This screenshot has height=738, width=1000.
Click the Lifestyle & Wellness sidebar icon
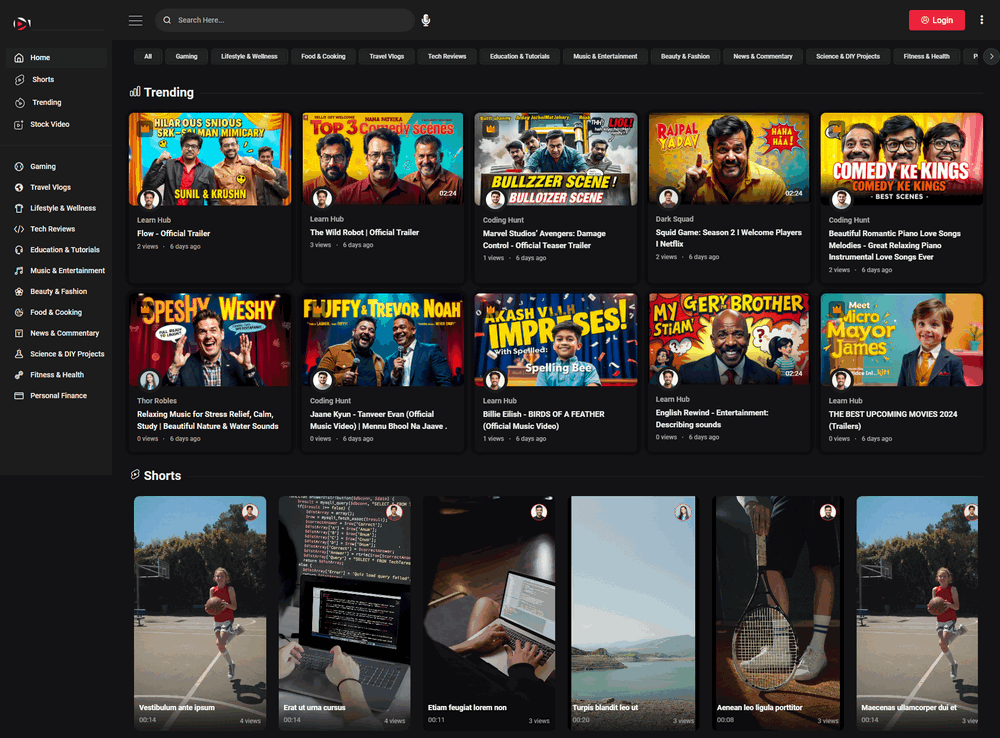pyautogui.click(x=19, y=209)
